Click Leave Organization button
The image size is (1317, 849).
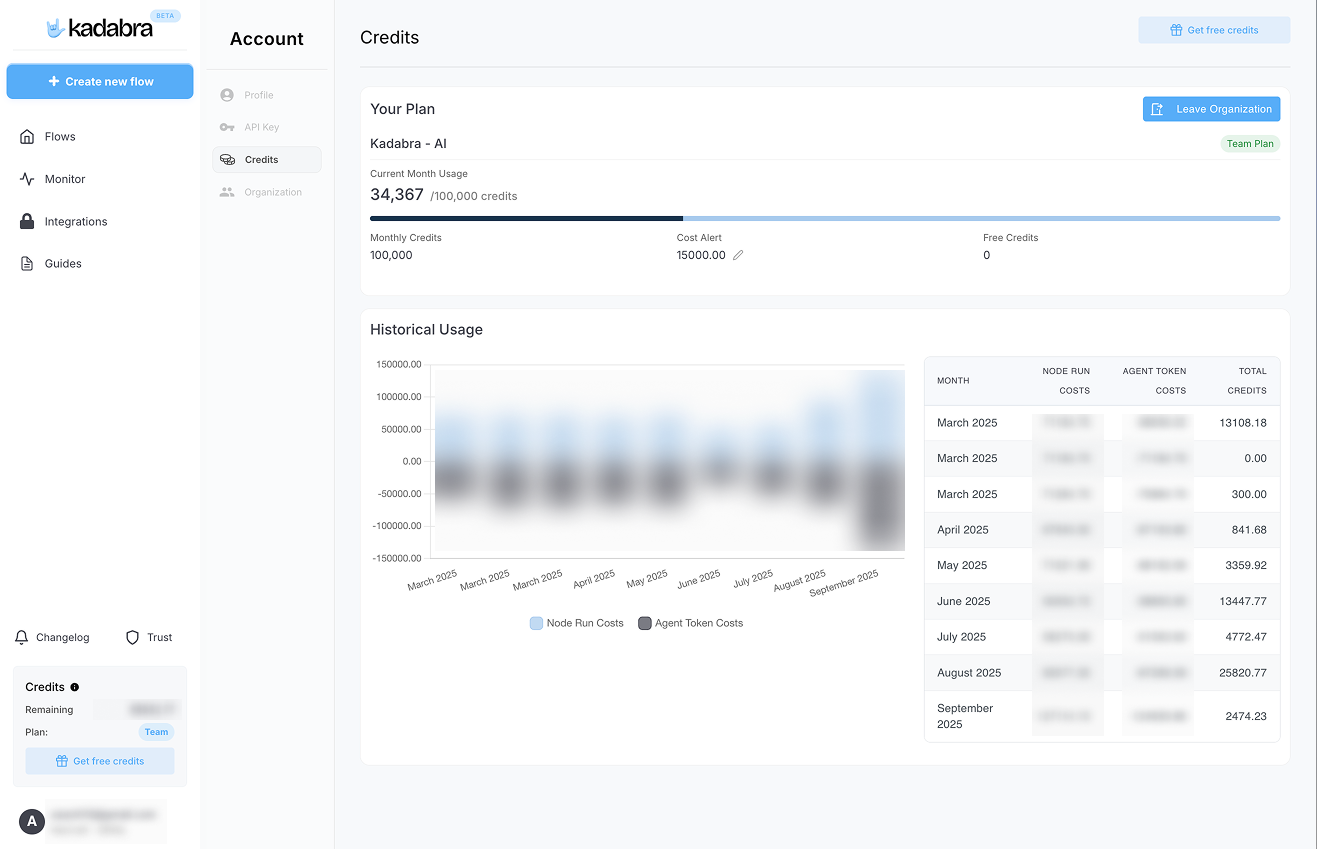pos(1211,109)
